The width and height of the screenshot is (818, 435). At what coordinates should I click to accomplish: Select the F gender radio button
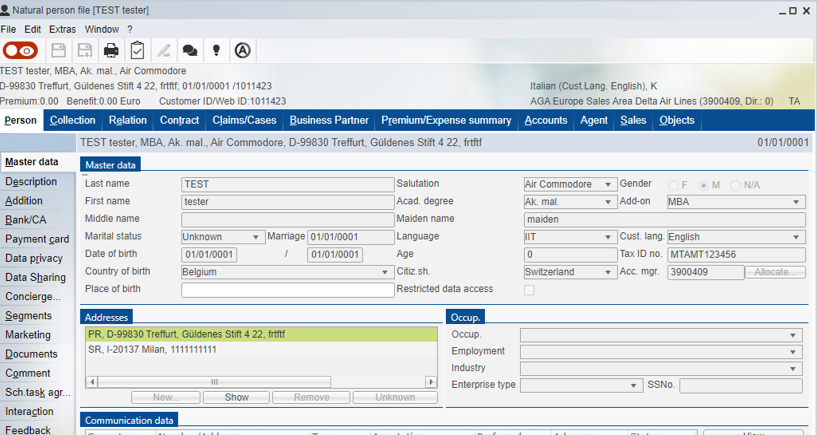[x=673, y=185]
